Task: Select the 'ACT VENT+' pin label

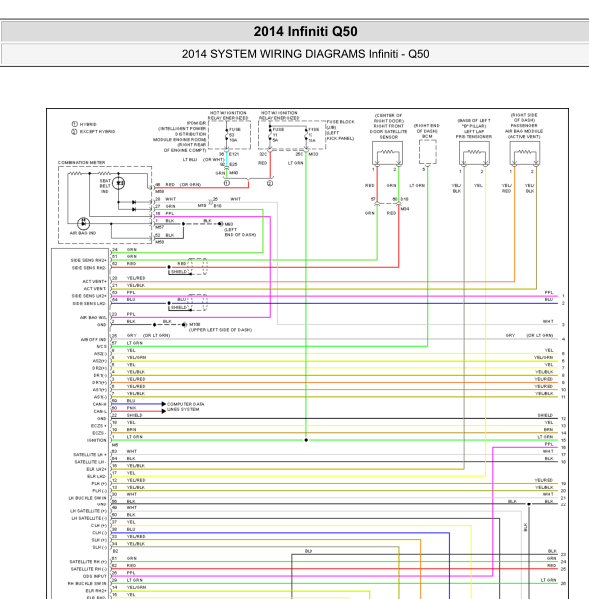Action: 94,282
